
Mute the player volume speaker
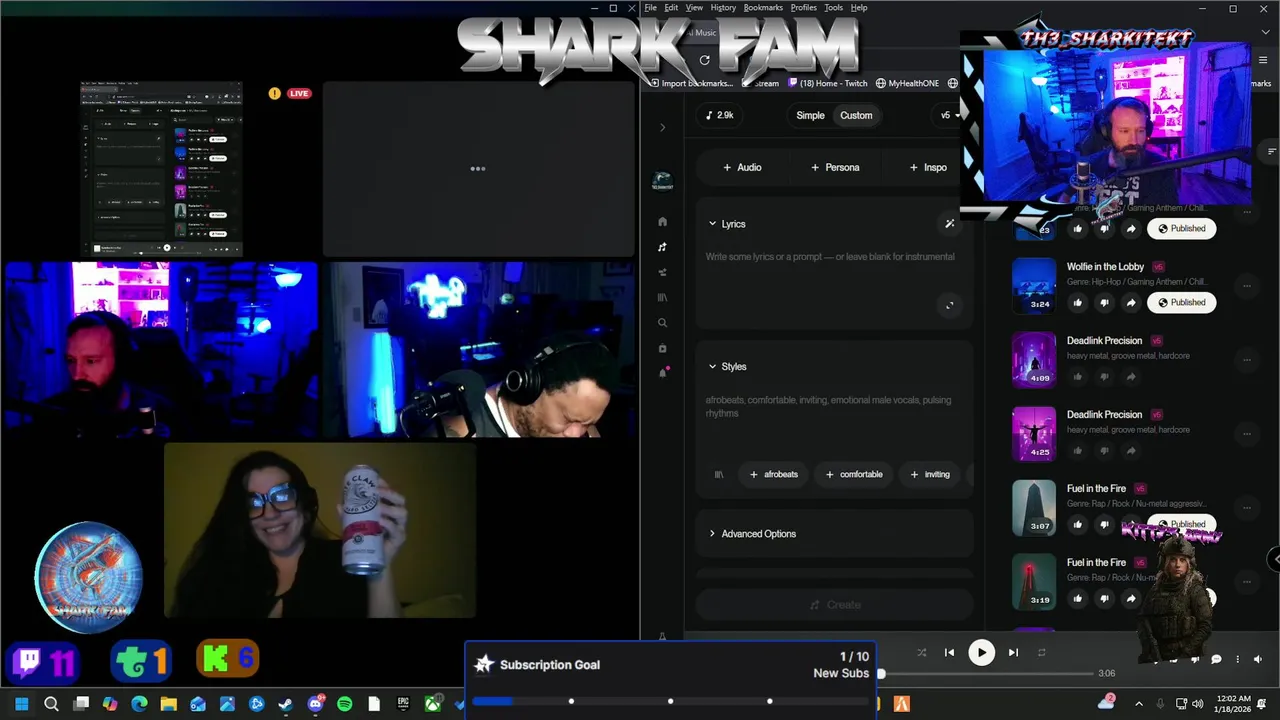tap(1257, 659)
